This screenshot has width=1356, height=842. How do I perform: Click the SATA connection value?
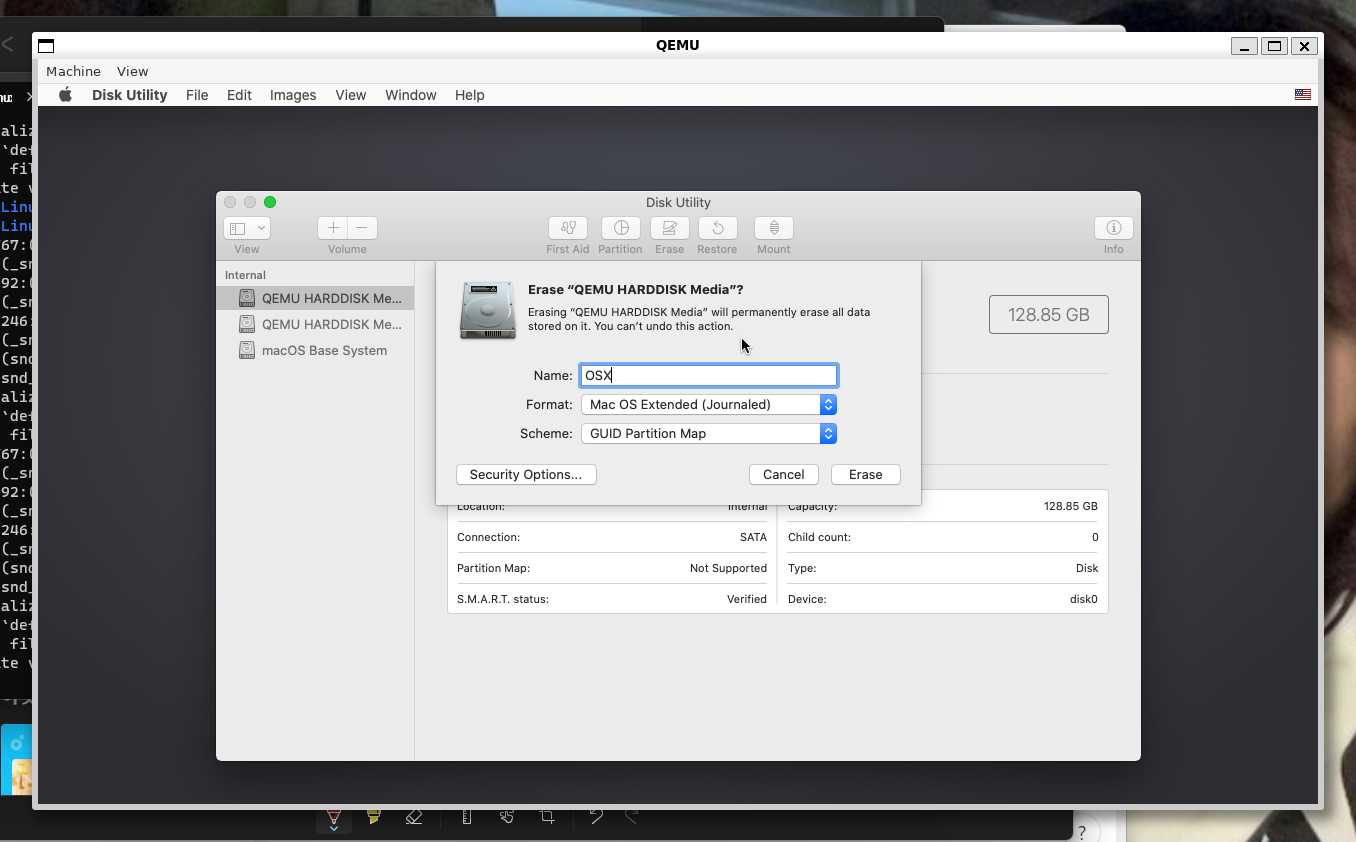(753, 537)
